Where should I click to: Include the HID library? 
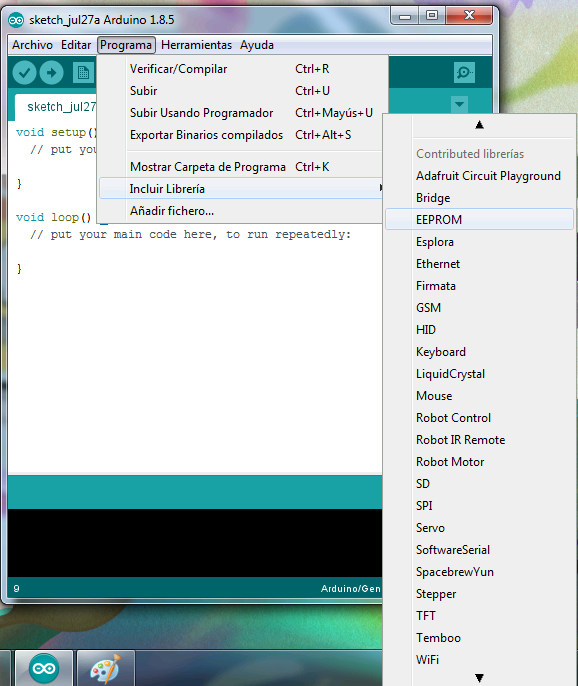pyautogui.click(x=480, y=329)
